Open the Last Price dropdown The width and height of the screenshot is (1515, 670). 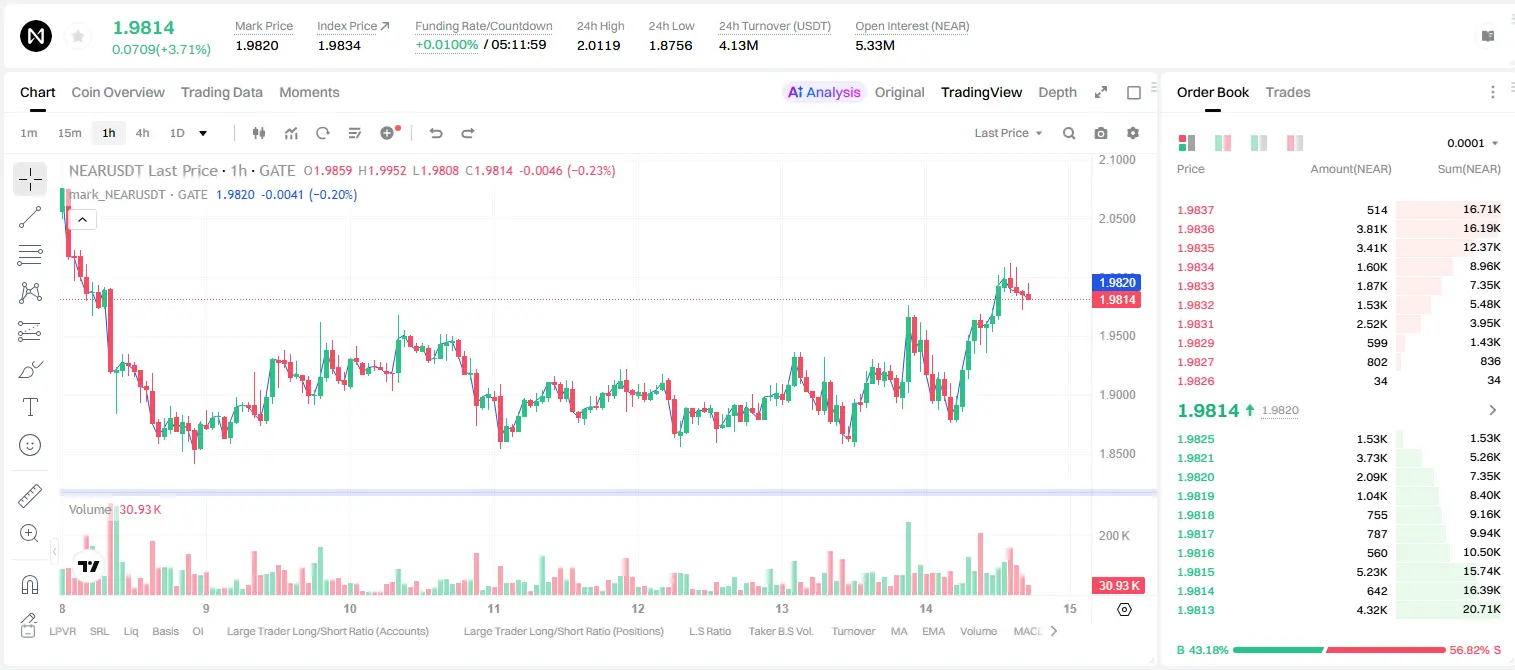click(x=1008, y=133)
